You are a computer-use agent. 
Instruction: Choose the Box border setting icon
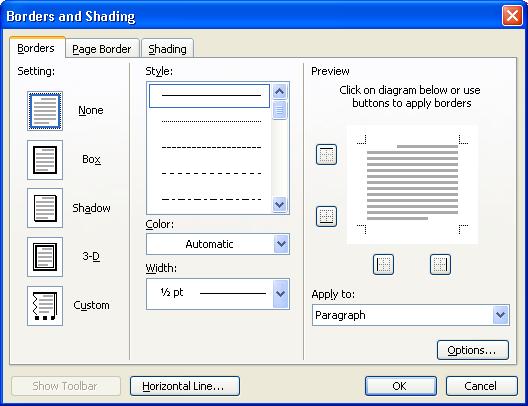pos(45,160)
